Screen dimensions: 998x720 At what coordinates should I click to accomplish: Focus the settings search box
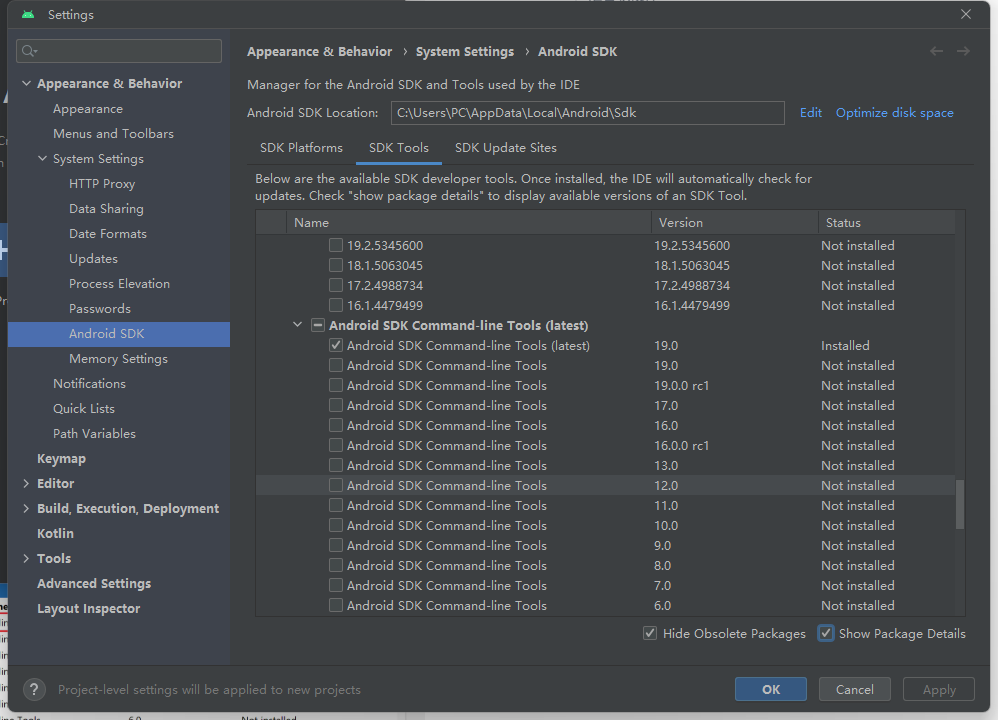[119, 51]
